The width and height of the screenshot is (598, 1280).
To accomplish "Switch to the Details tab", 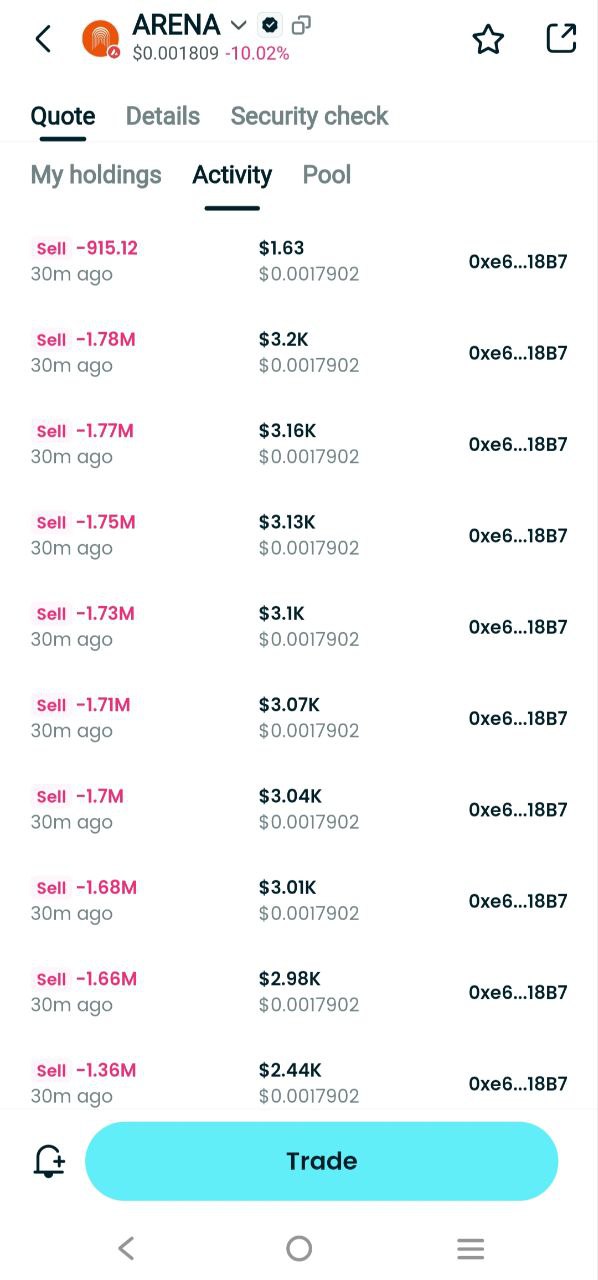I will pyautogui.click(x=163, y=116).
